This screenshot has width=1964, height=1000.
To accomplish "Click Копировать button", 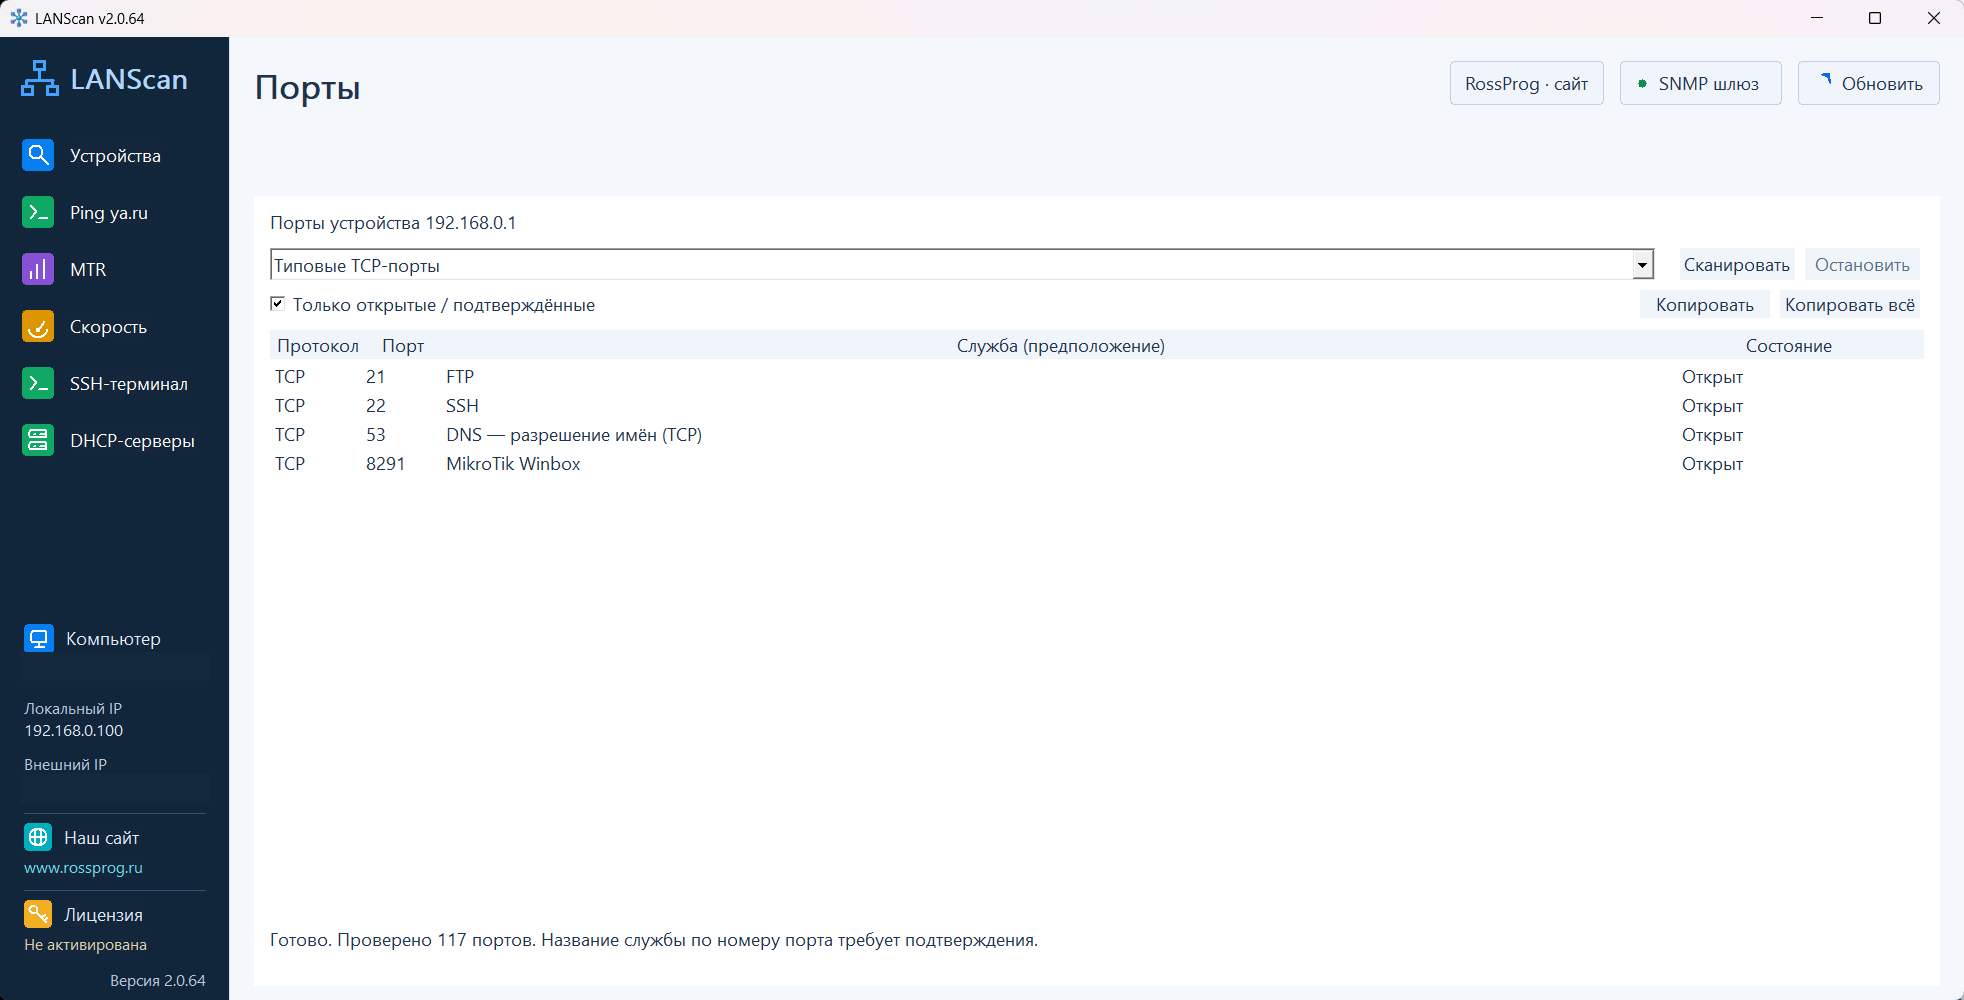I will tap(1705, 305).
